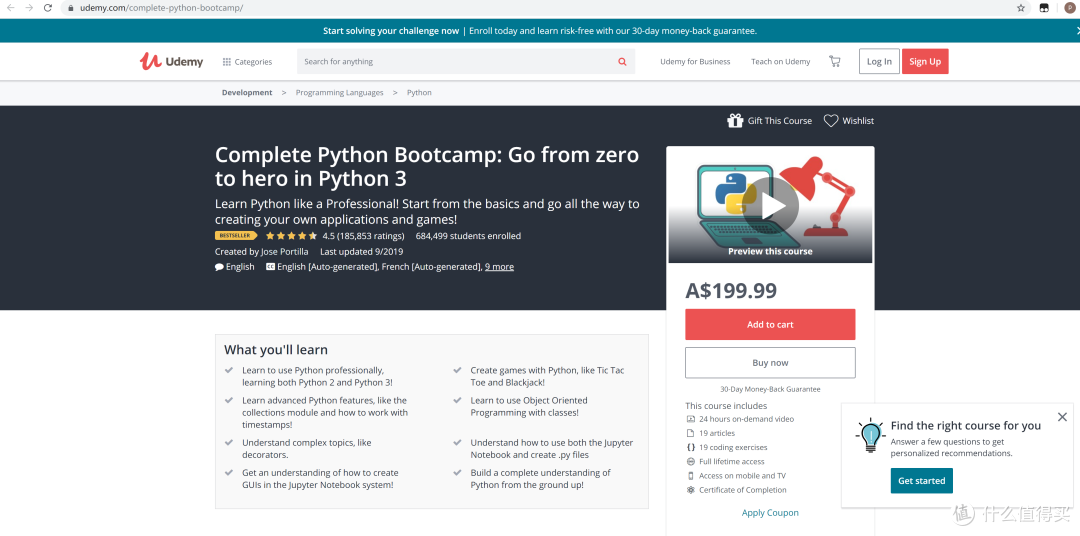The height and width of the screenshot is (536, 1080).
Task: Click '24 hours on-demand video' text
Action: tap(747, 419)
